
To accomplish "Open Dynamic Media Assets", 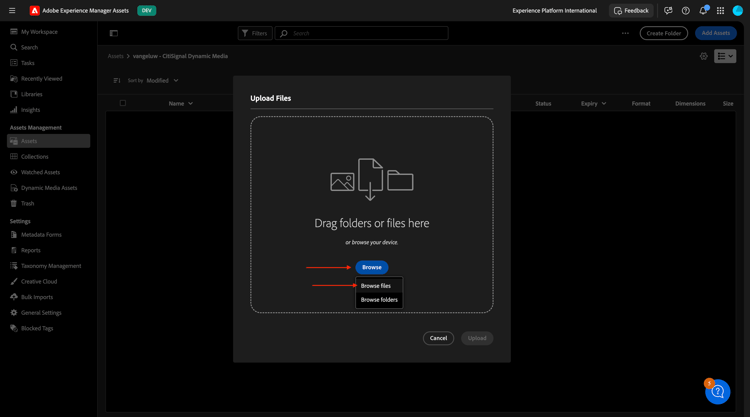I will point(48,188).
